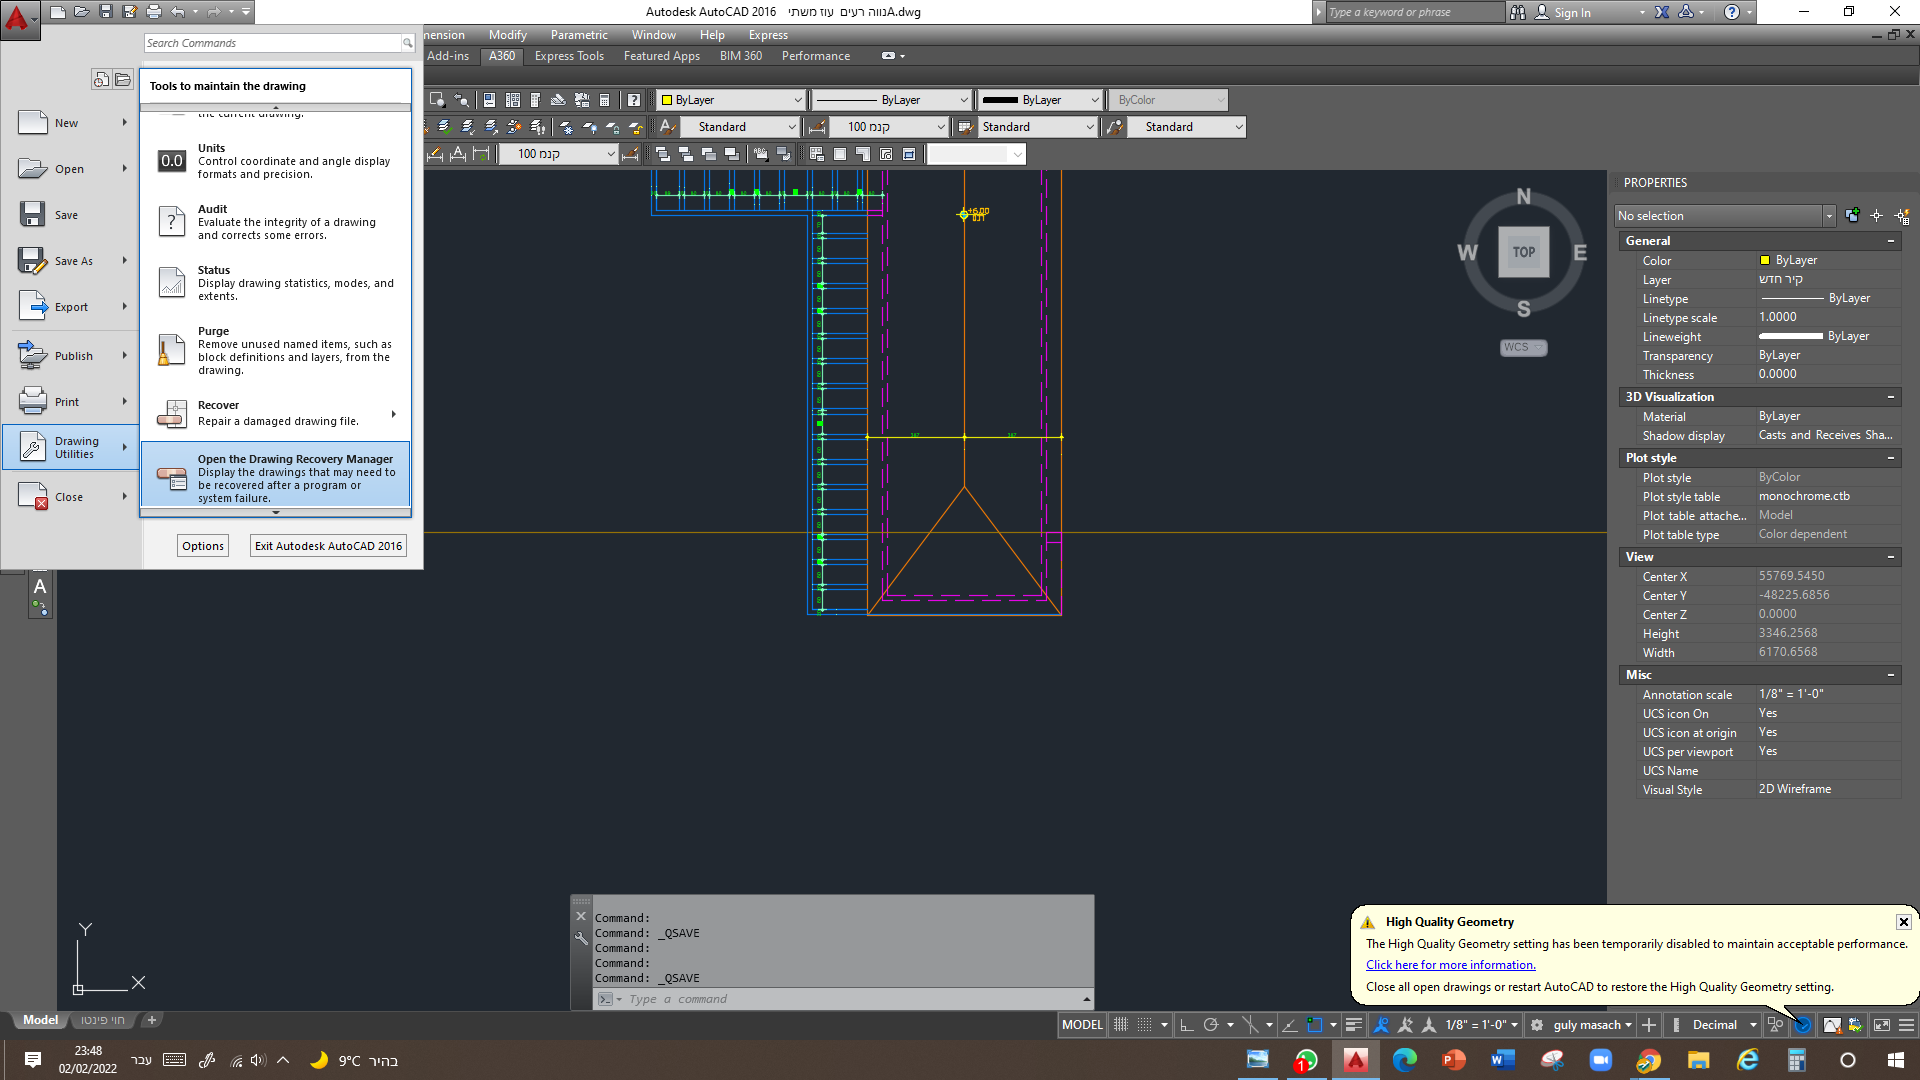Viewport: 1920px width, 1080px height.
Task: Click the Quick Select icon in Properties
Action: click(x=1901, y=216)
